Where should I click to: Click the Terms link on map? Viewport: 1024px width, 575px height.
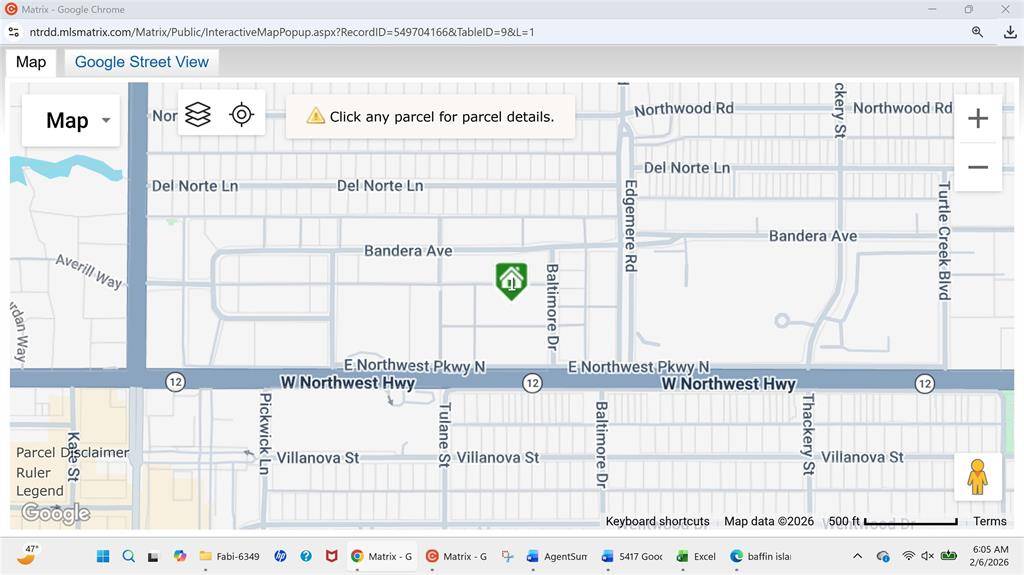pos(989,521)
